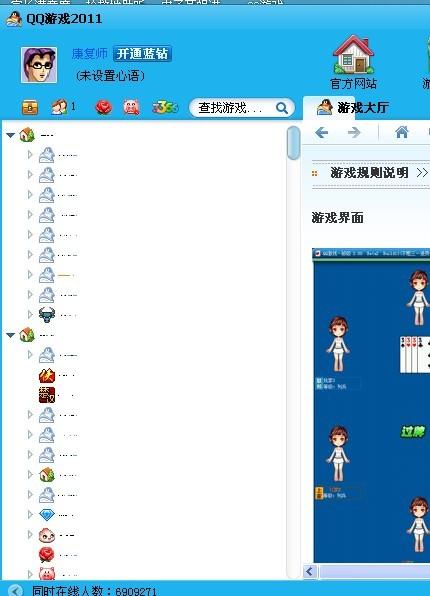Click the pig icon in the top toolbar
This screenshot has height=596, width=430.
click(x=131, y=108)
